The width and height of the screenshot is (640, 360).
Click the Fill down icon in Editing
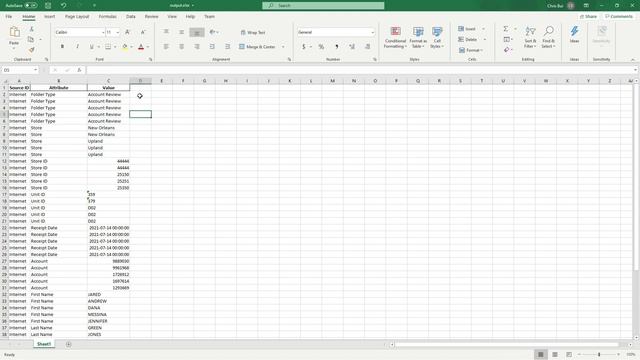507,39
